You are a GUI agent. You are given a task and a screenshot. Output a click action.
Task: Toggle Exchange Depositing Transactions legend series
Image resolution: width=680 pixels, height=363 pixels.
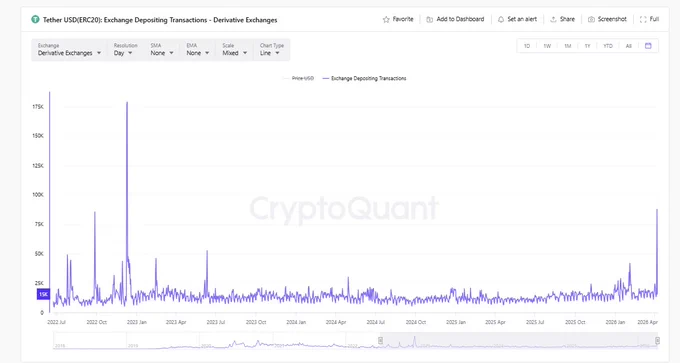click(x=364, y=78)
